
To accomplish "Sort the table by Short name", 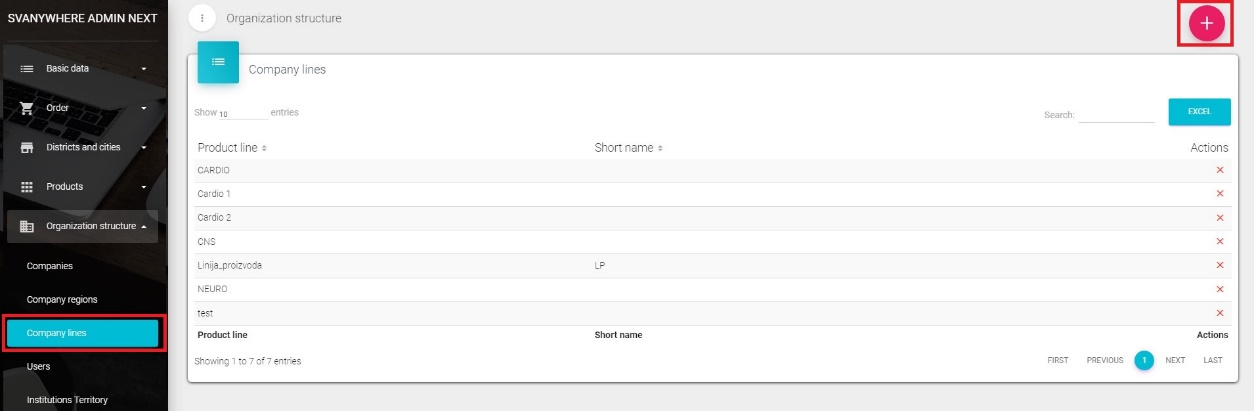I will click(x=628, y=148).
